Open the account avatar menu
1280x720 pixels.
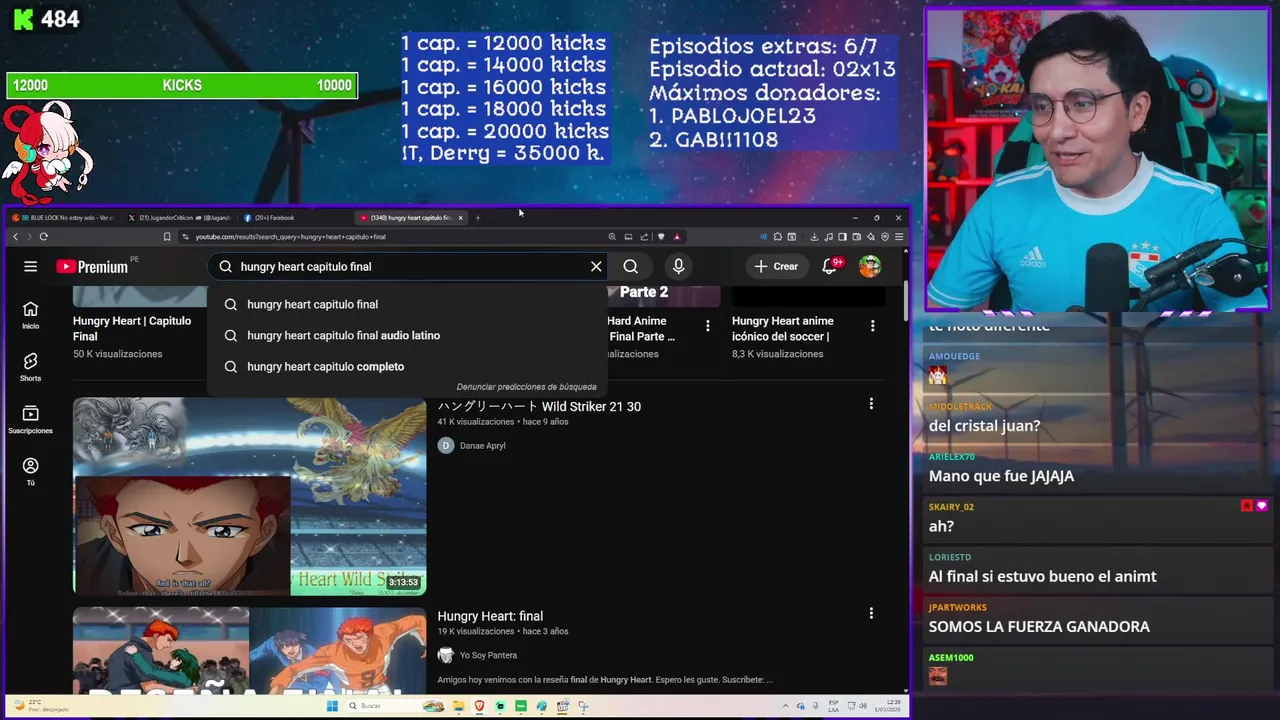[x=870, y=266]
